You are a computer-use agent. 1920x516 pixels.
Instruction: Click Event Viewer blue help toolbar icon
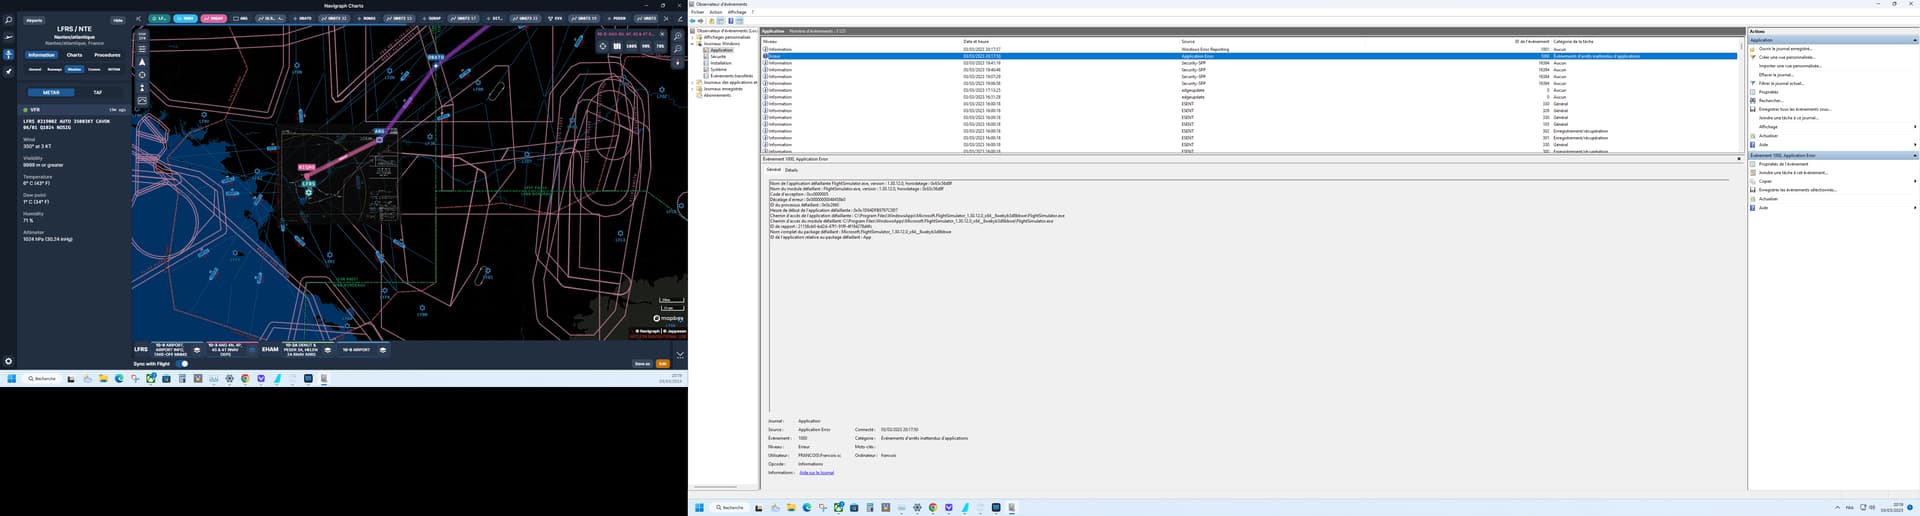(x=730, y=20)
